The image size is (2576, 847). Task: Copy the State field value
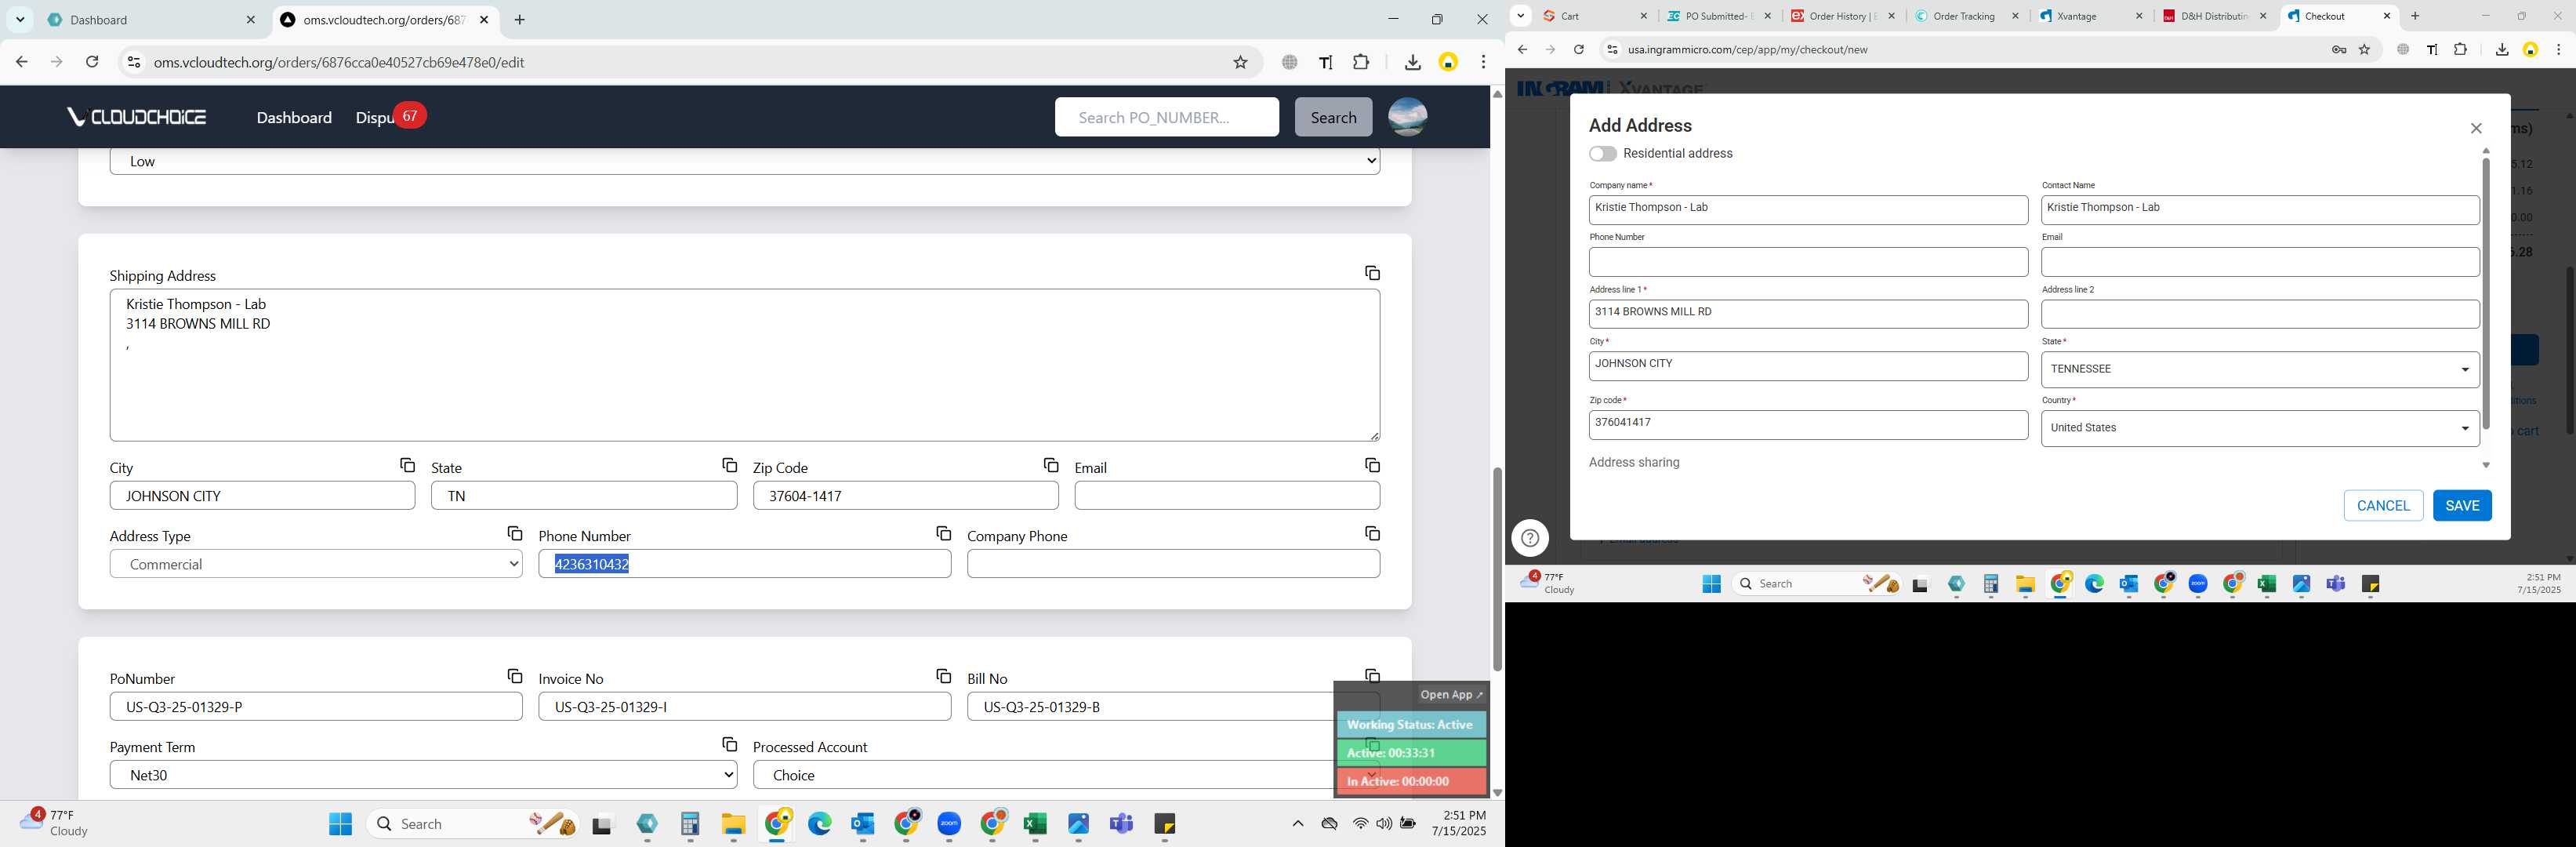(x=729, y=465)
